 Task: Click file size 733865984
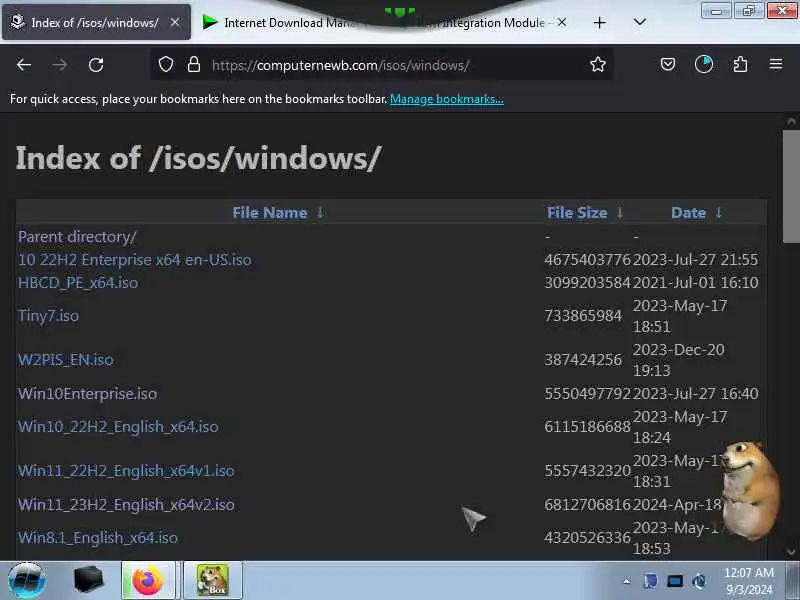click(583, 316)
